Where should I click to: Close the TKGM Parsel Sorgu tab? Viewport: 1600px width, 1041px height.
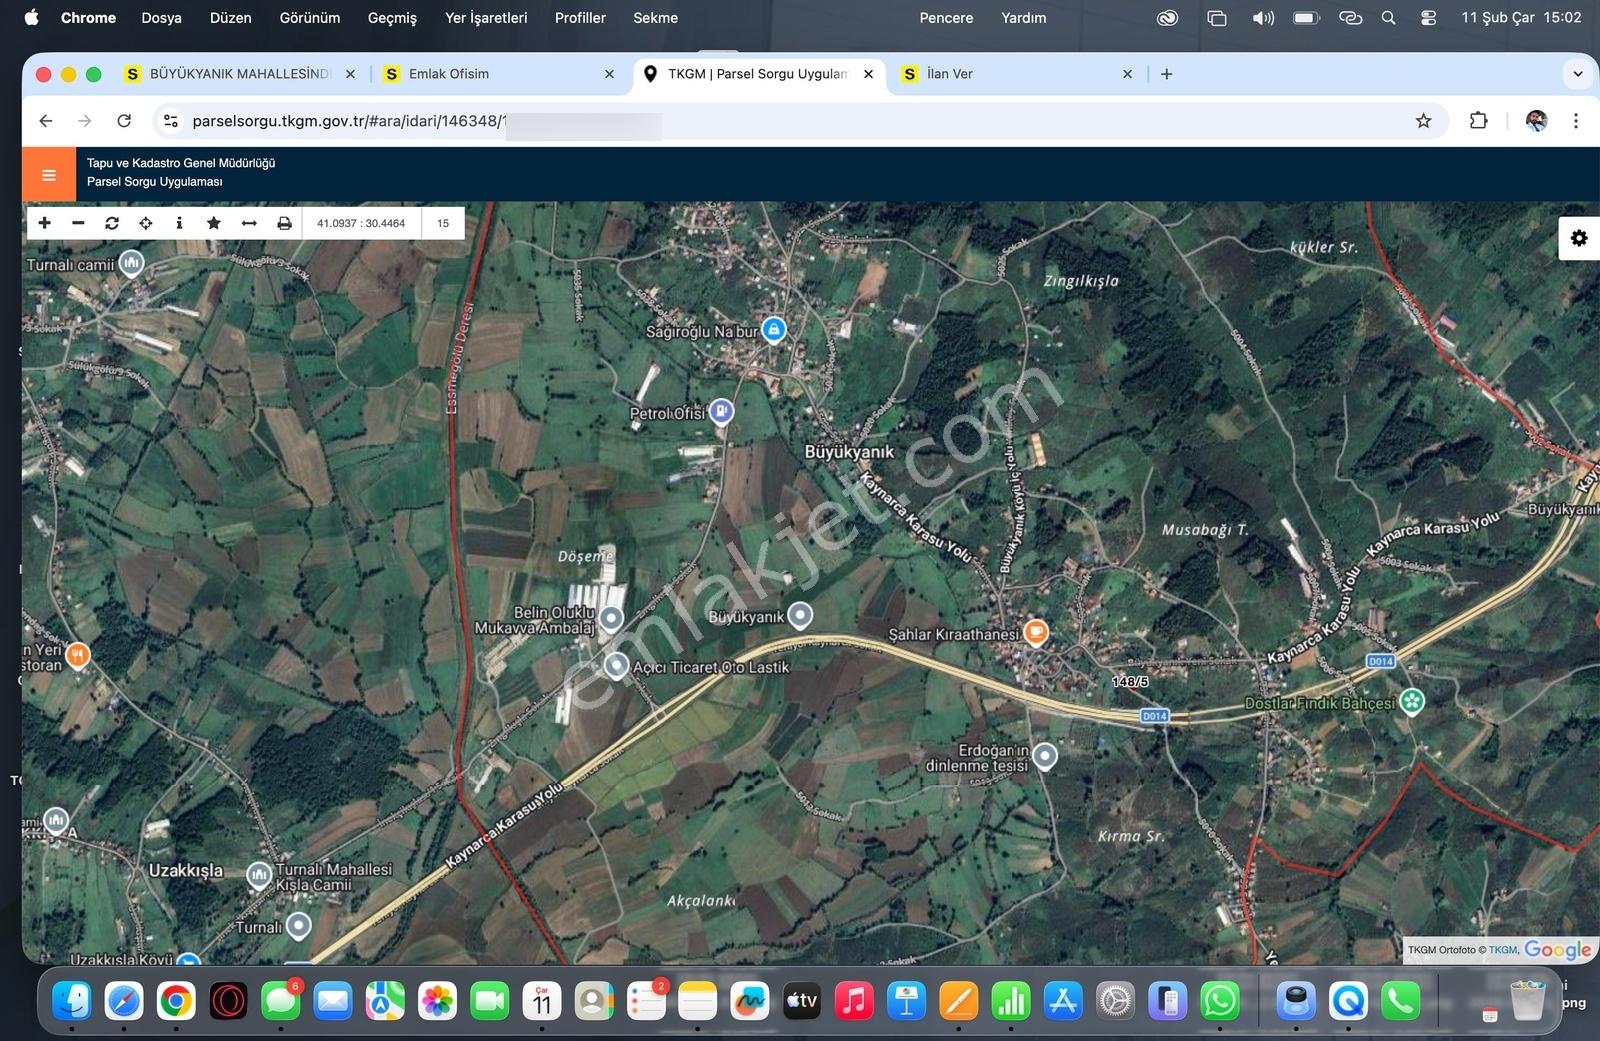pyautogui.click(x=868, y=74)
